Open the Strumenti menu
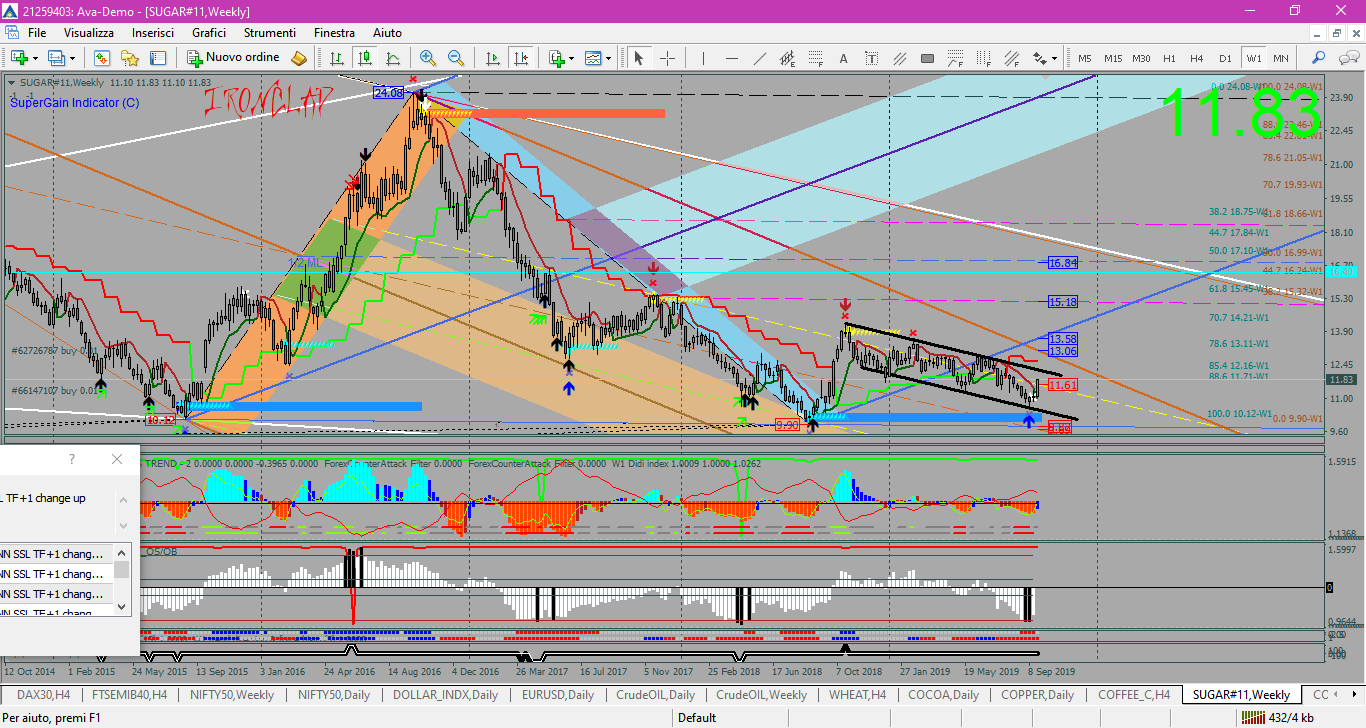 pos(270,33)
